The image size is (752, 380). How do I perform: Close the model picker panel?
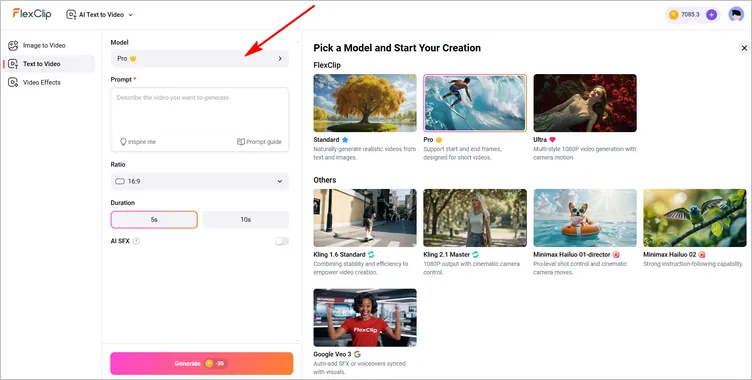tap(744, 48)
